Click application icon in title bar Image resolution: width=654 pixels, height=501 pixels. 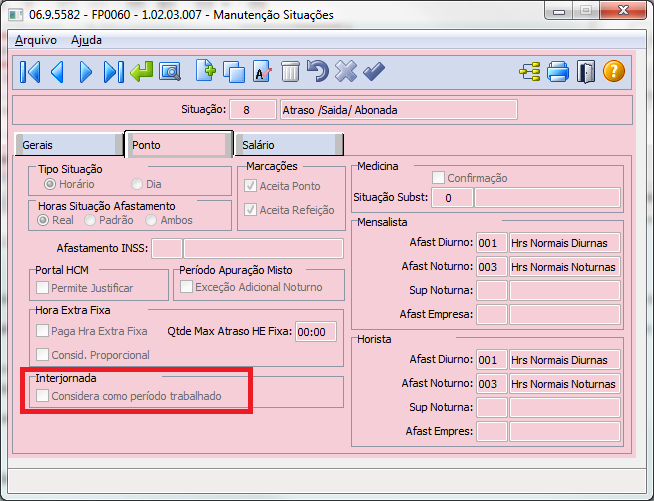[15, 15]
